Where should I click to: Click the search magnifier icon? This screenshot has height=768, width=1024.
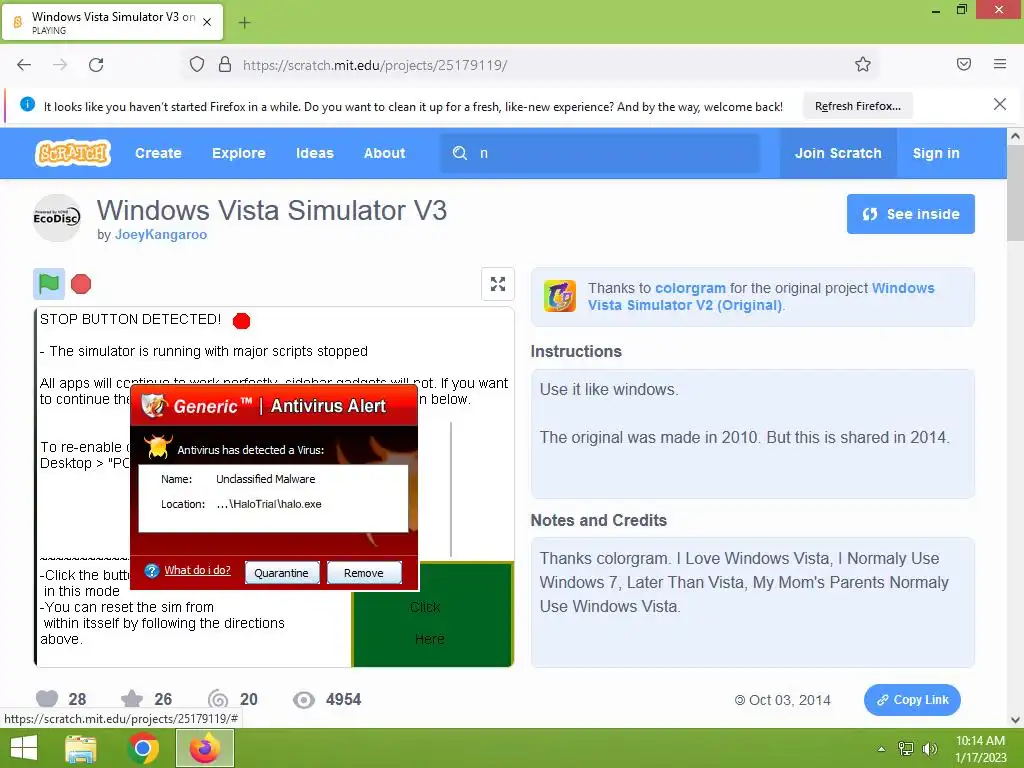460,153
